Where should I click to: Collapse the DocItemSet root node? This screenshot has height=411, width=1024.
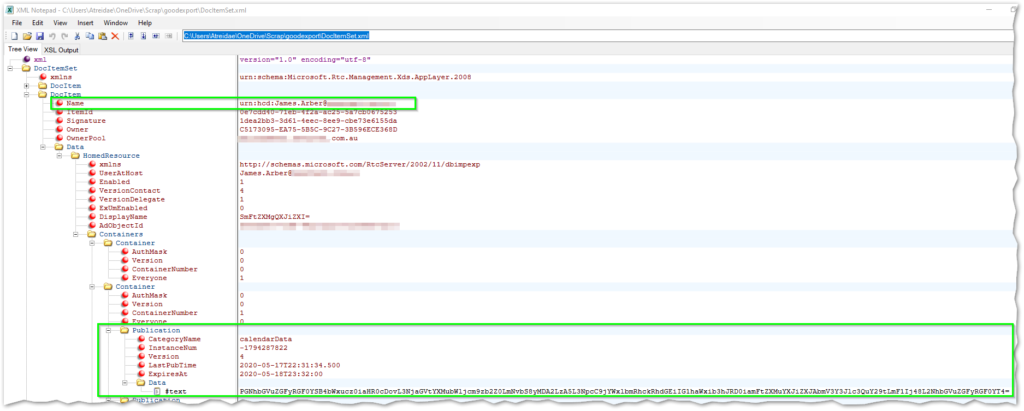10,68
